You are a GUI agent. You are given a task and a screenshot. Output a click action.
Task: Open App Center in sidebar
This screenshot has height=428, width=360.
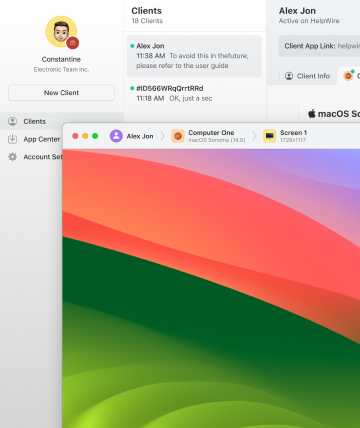coord(42,139)
